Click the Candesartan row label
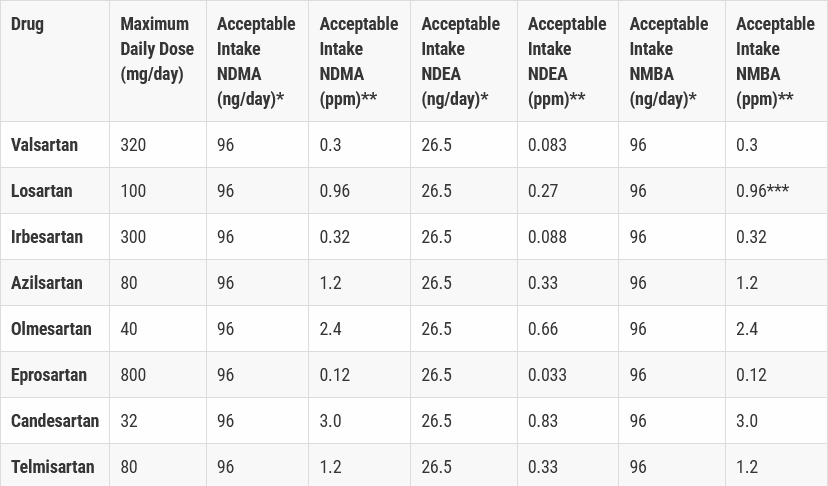Screen dimensions: 828x486 point(55,420)
